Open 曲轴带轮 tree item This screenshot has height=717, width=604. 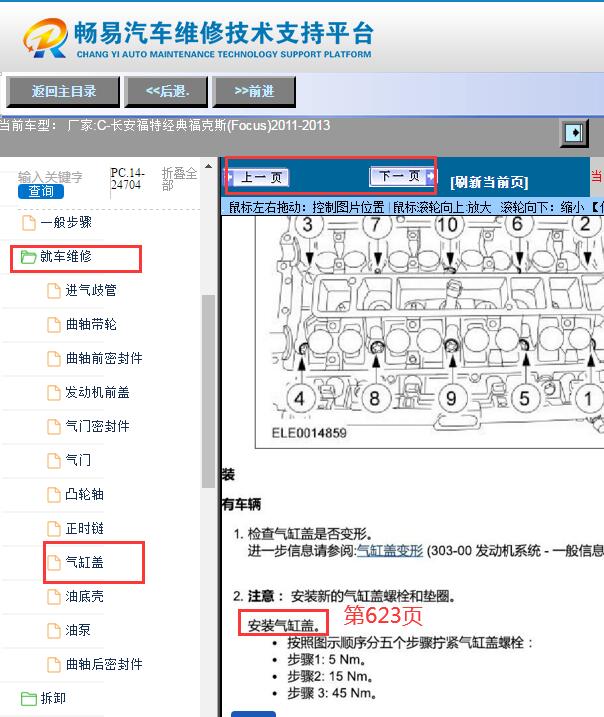(x=91, y=324)
